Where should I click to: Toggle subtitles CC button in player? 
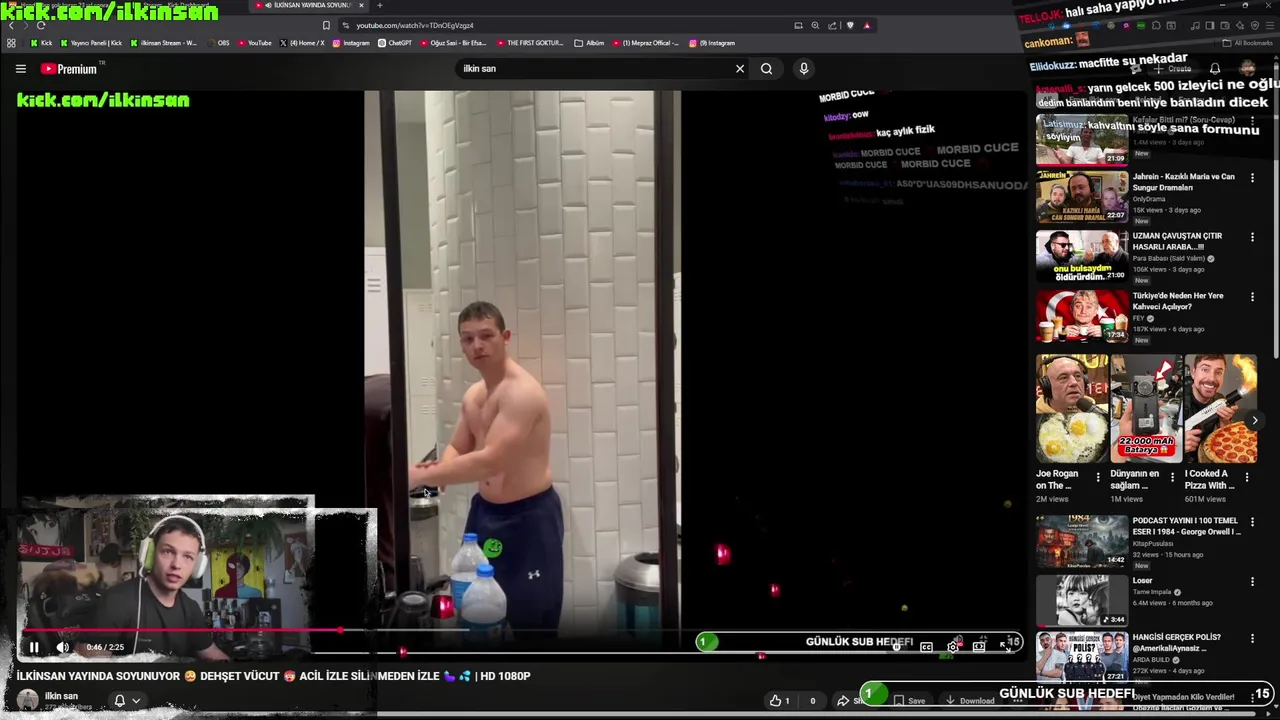(x=926, y=647)
